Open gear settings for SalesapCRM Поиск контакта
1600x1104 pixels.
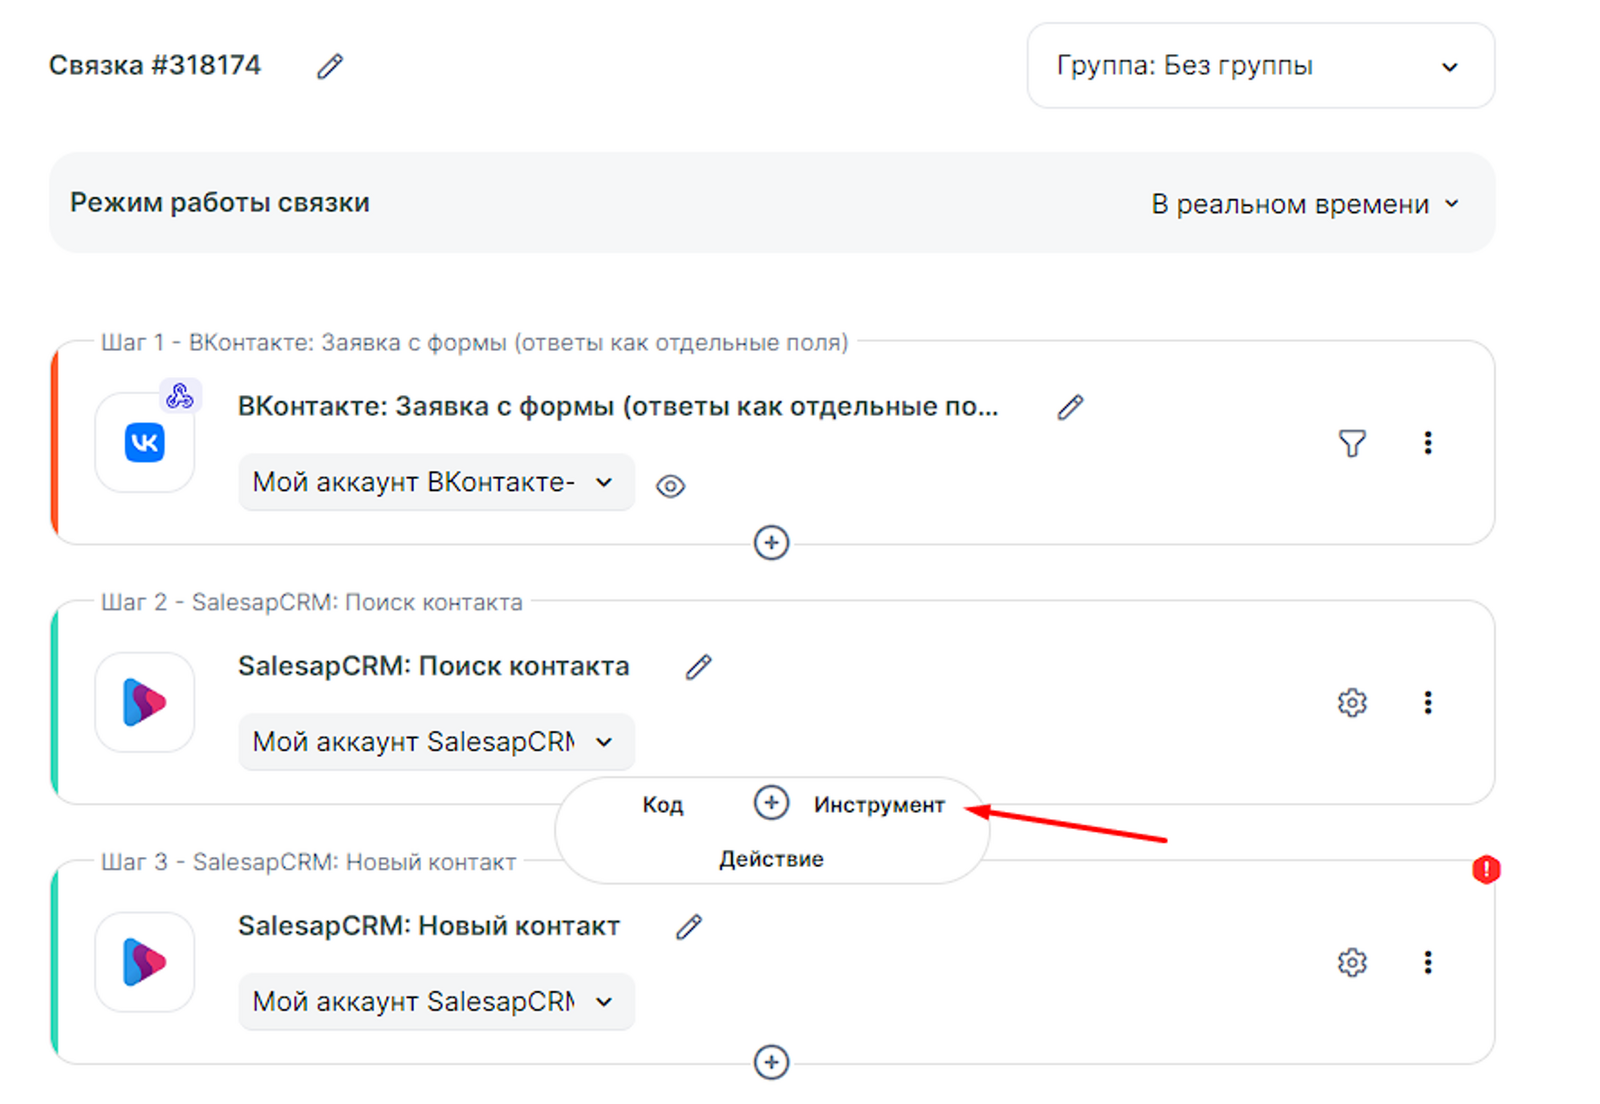[1352, 703]
